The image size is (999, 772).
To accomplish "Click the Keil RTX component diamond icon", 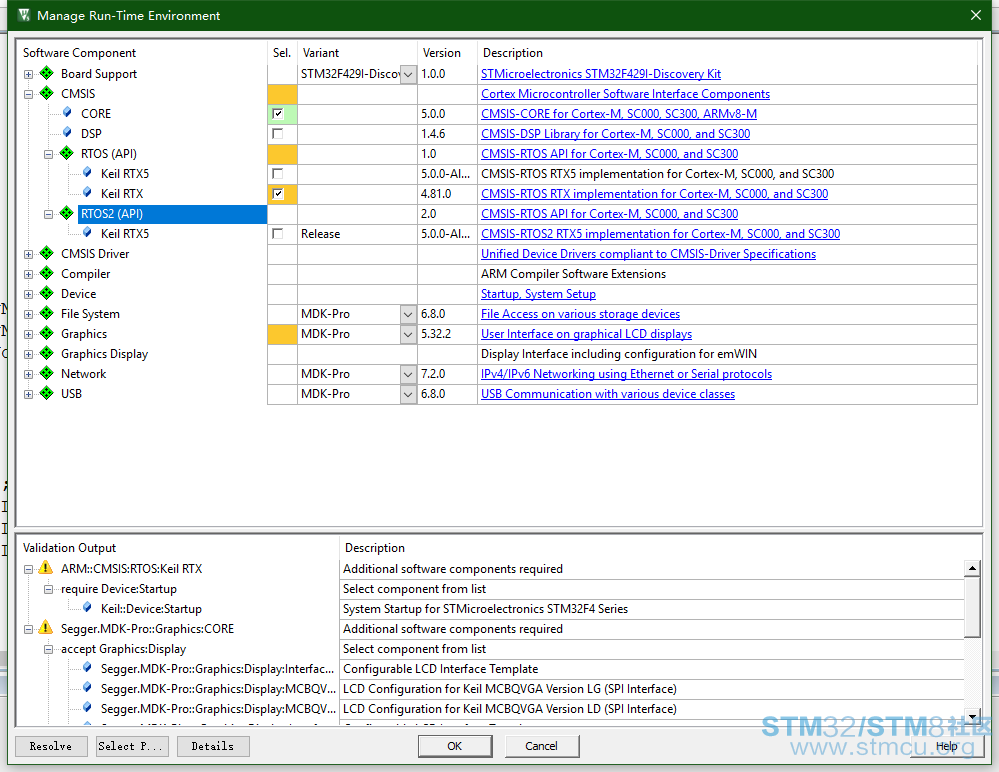I will 87,192.
